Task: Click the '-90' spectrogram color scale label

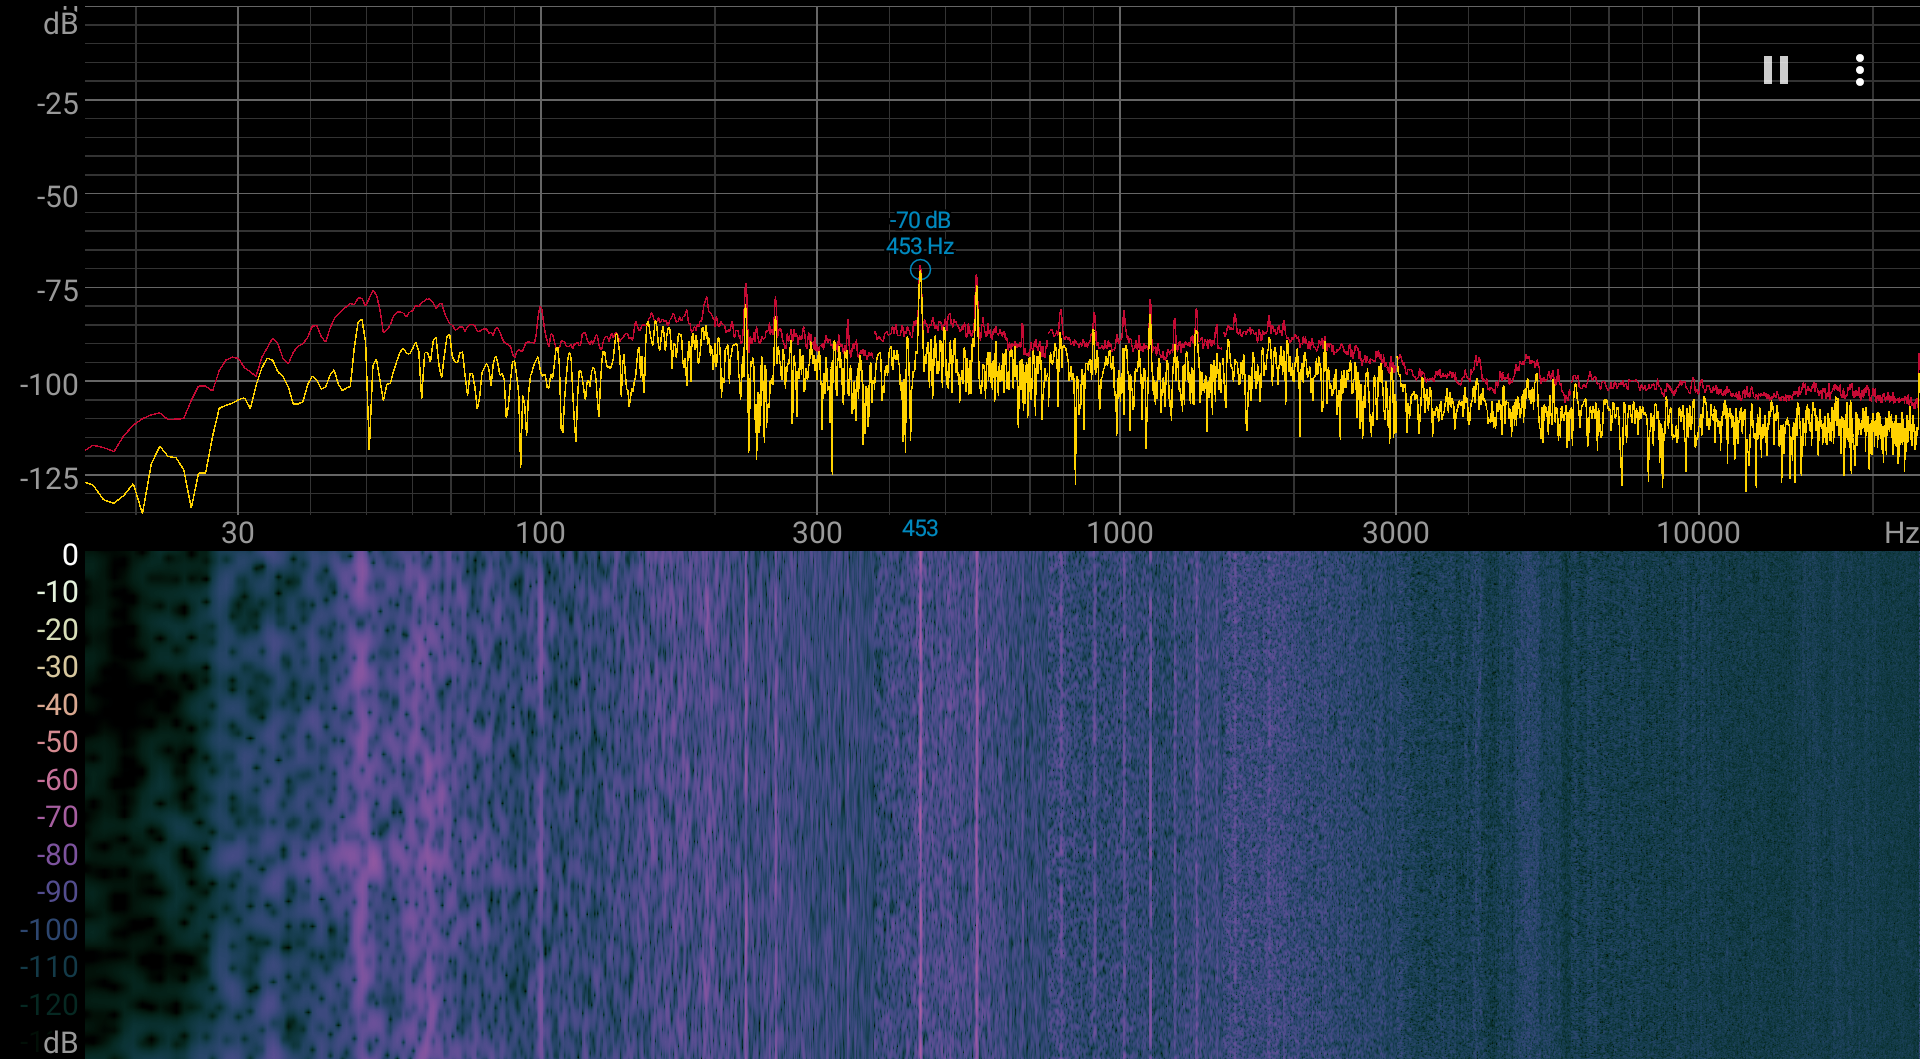Action: click(x=57, y=892)
